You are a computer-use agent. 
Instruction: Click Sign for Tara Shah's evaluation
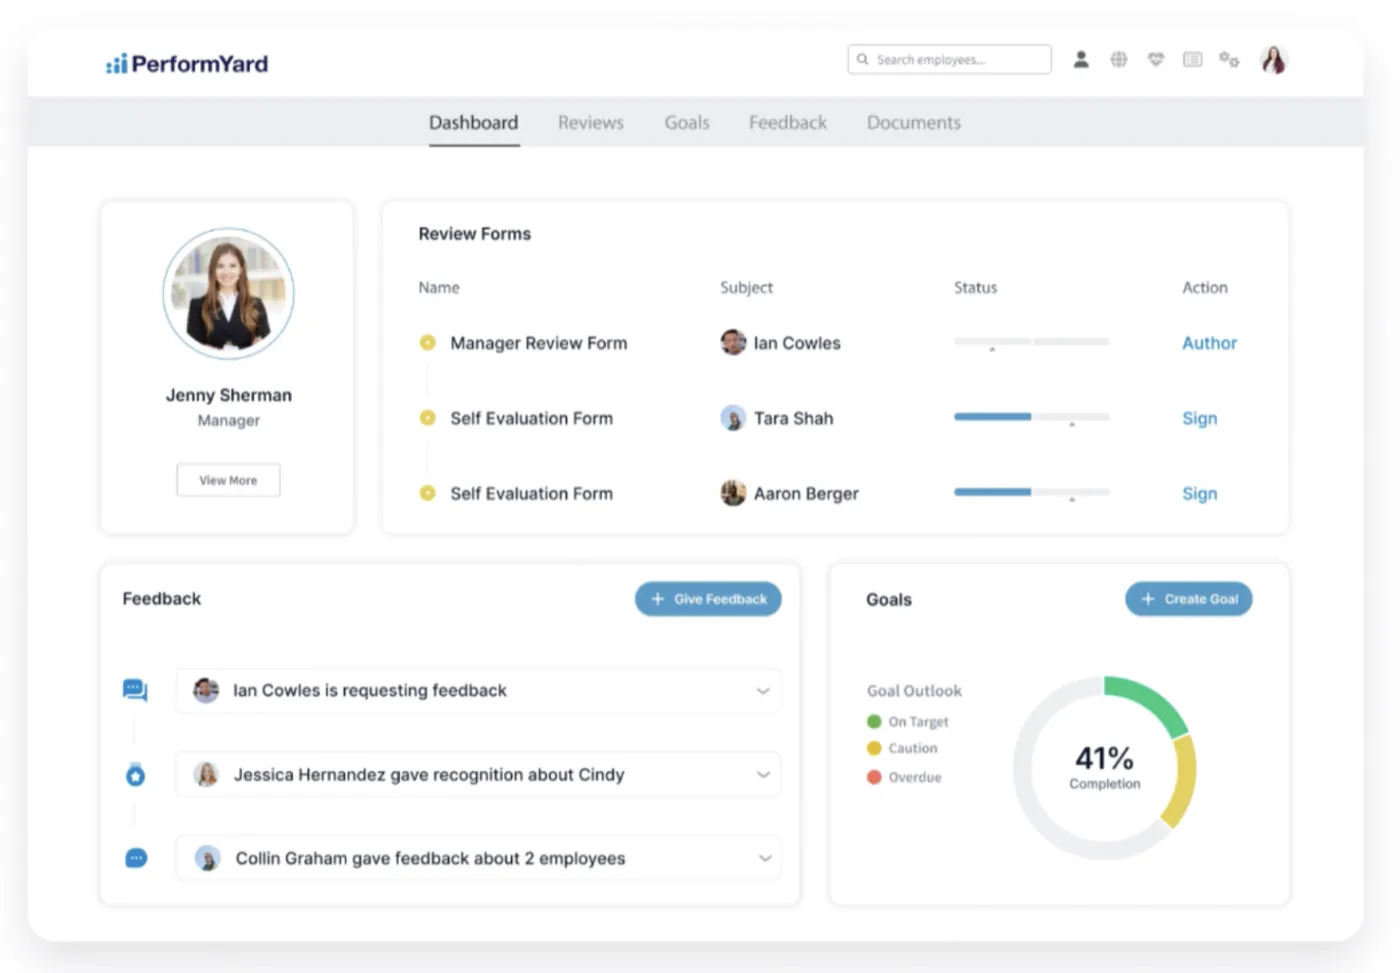[1200, 418]
